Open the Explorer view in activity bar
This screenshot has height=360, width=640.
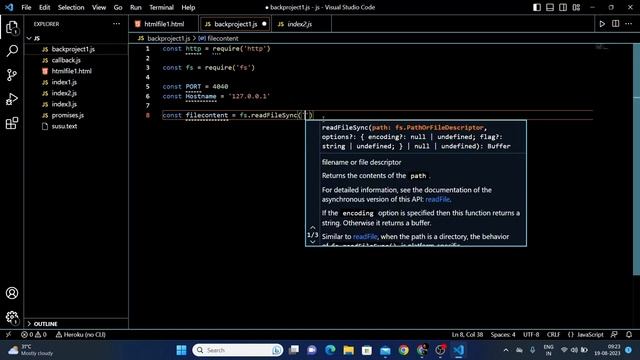[12, 28]
